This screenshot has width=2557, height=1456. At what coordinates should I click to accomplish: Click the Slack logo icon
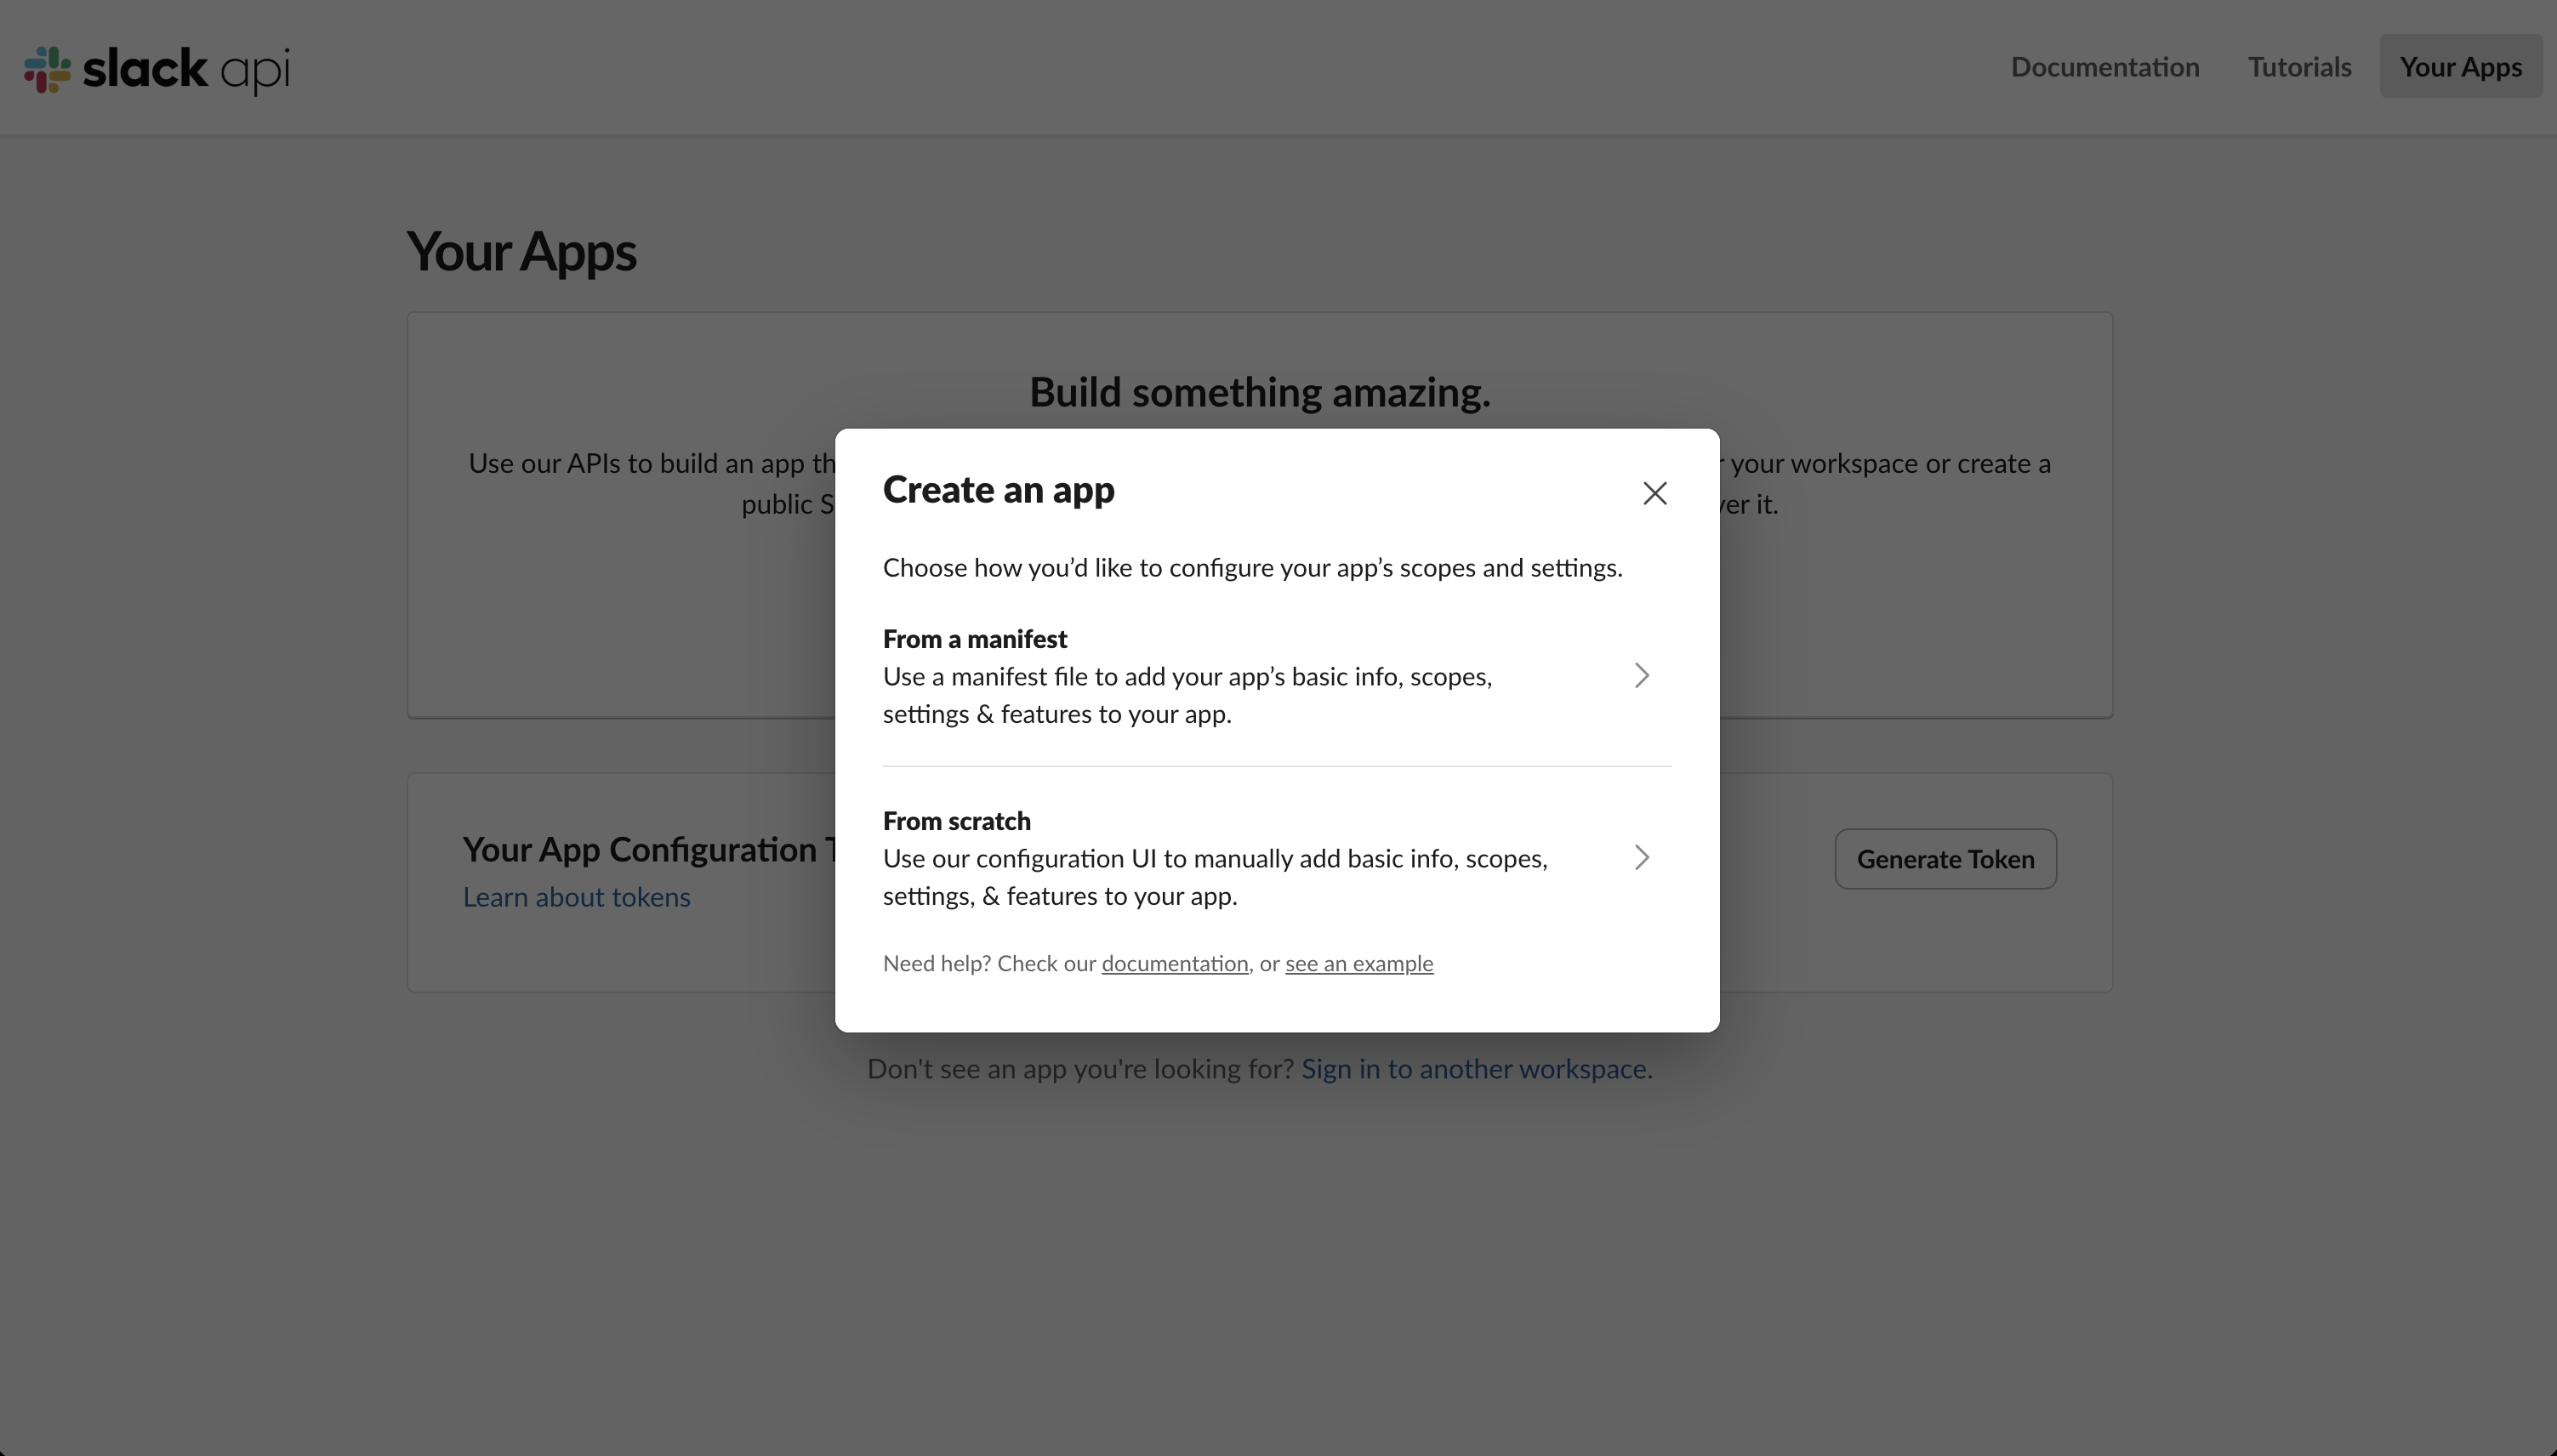click(46, 69)
